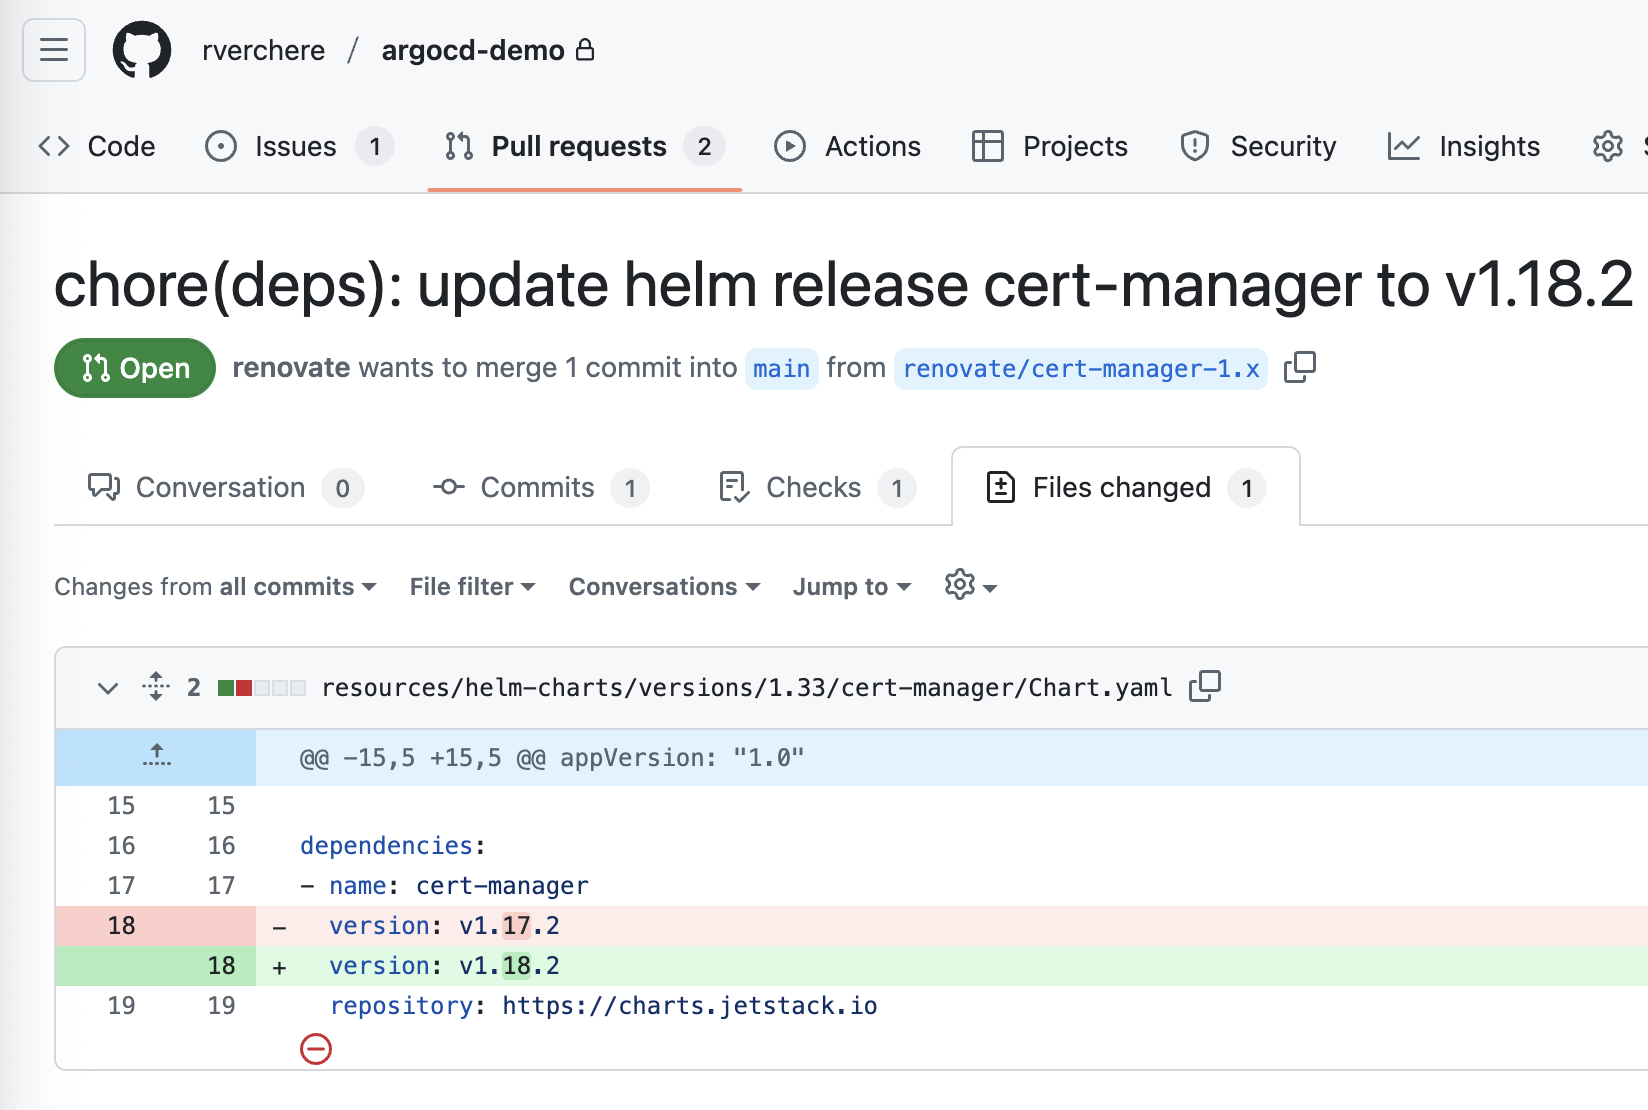Expand the File filter dropdown
The height and width of the screenshot is (1110, 1648).
[472, 587]
